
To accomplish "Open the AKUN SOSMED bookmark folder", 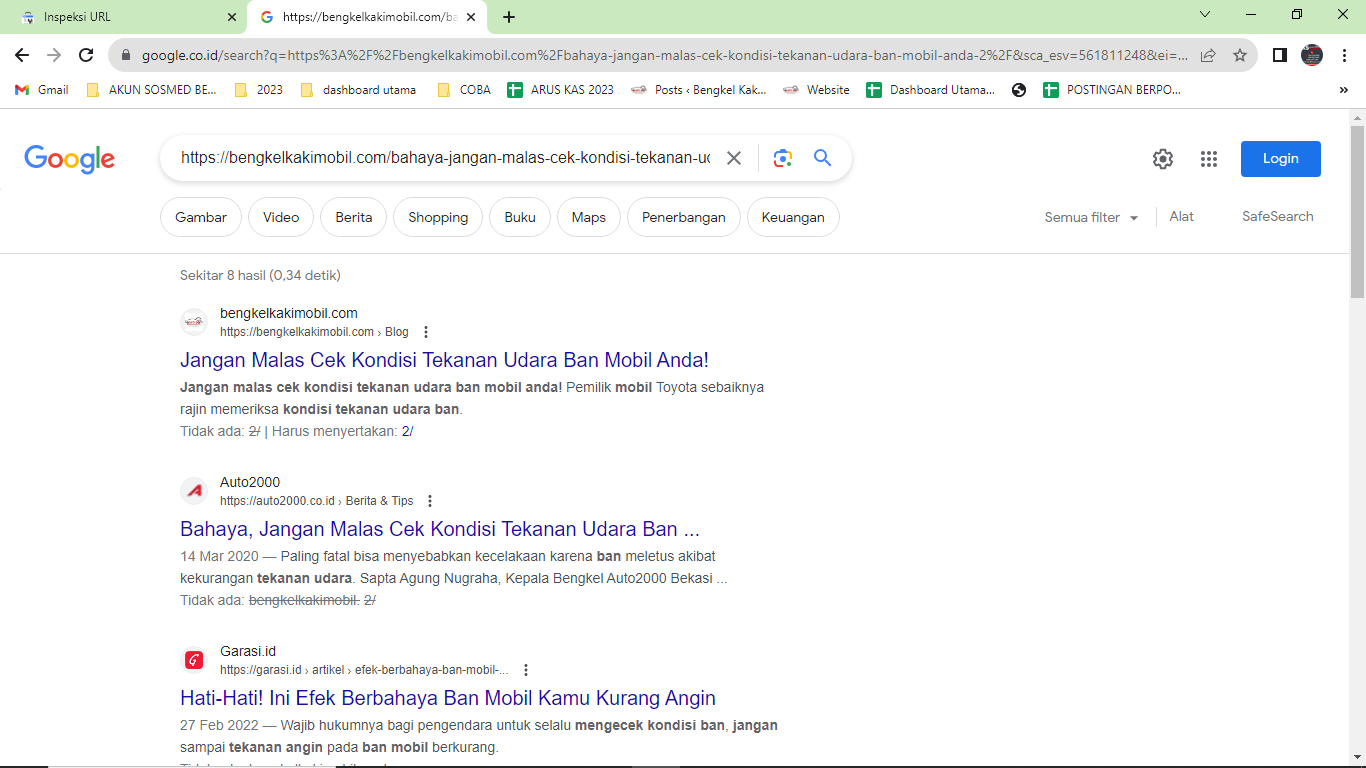I will pos(152,90).
